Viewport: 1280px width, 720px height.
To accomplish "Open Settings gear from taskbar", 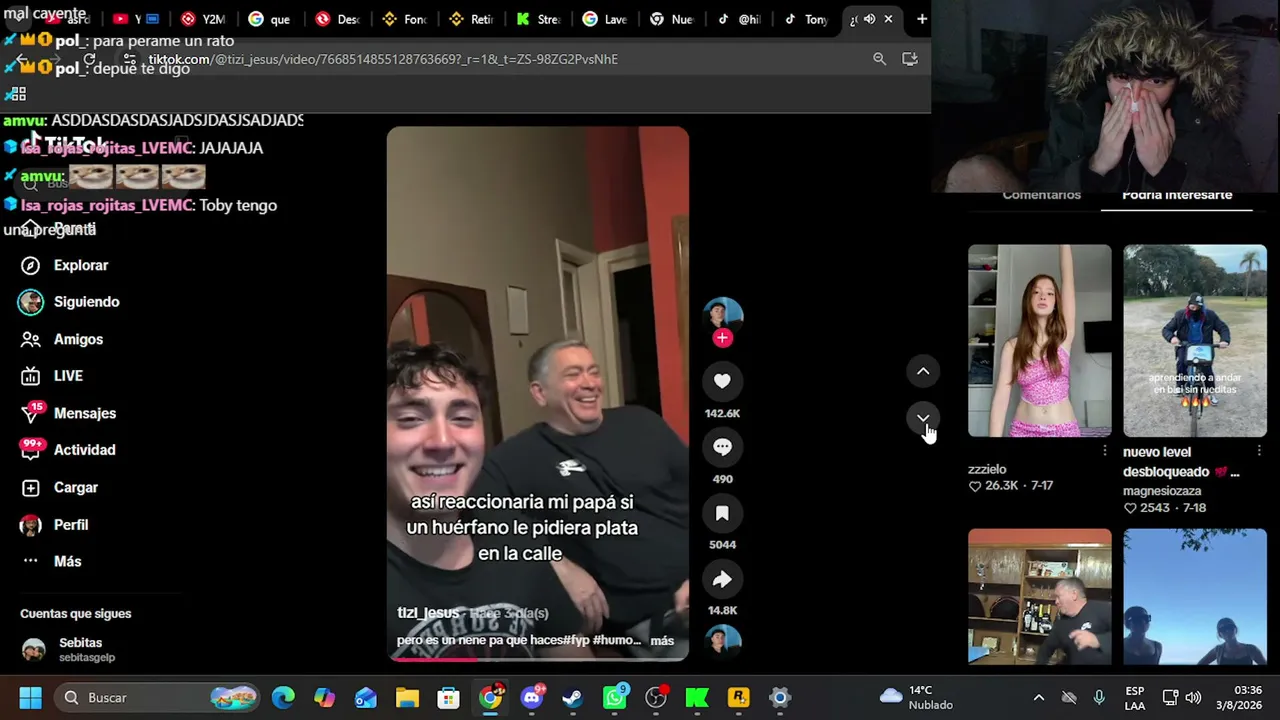I will [x=780, y=697].
